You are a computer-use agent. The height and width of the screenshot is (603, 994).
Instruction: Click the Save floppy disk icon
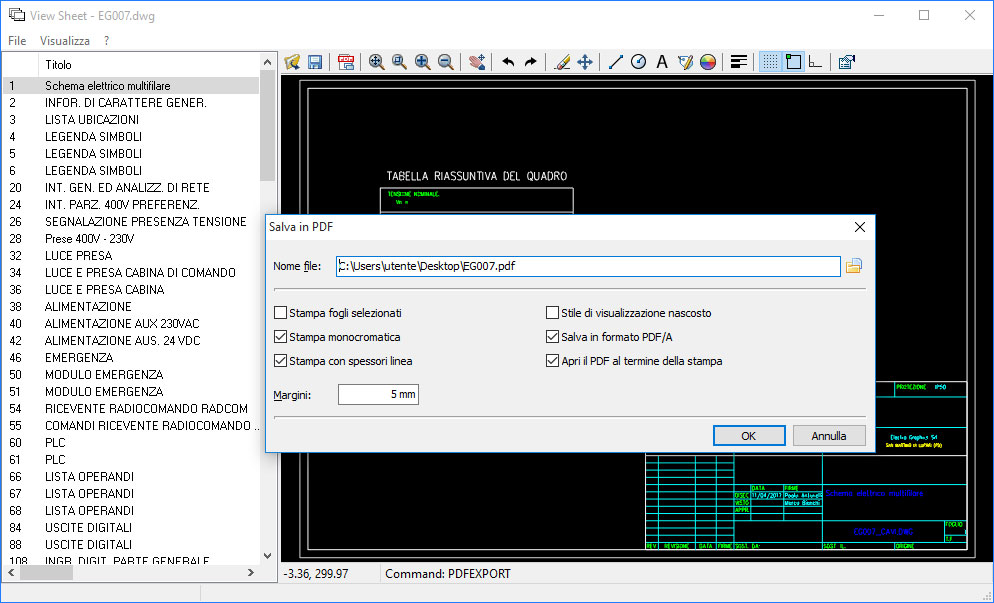(x=315, y=62)
